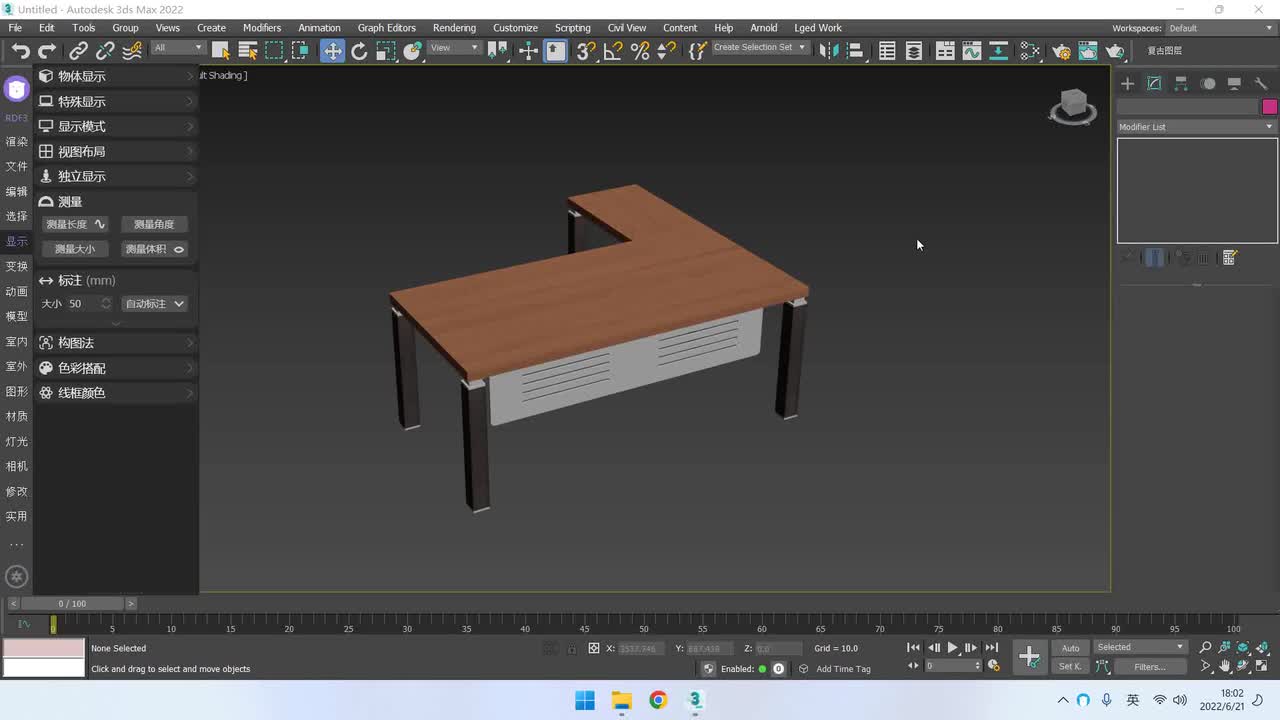1280x720 pixels.
Task: Open the Hierarchy panel tab icon
Action: pyautogui.click(x=1181, y=84)
